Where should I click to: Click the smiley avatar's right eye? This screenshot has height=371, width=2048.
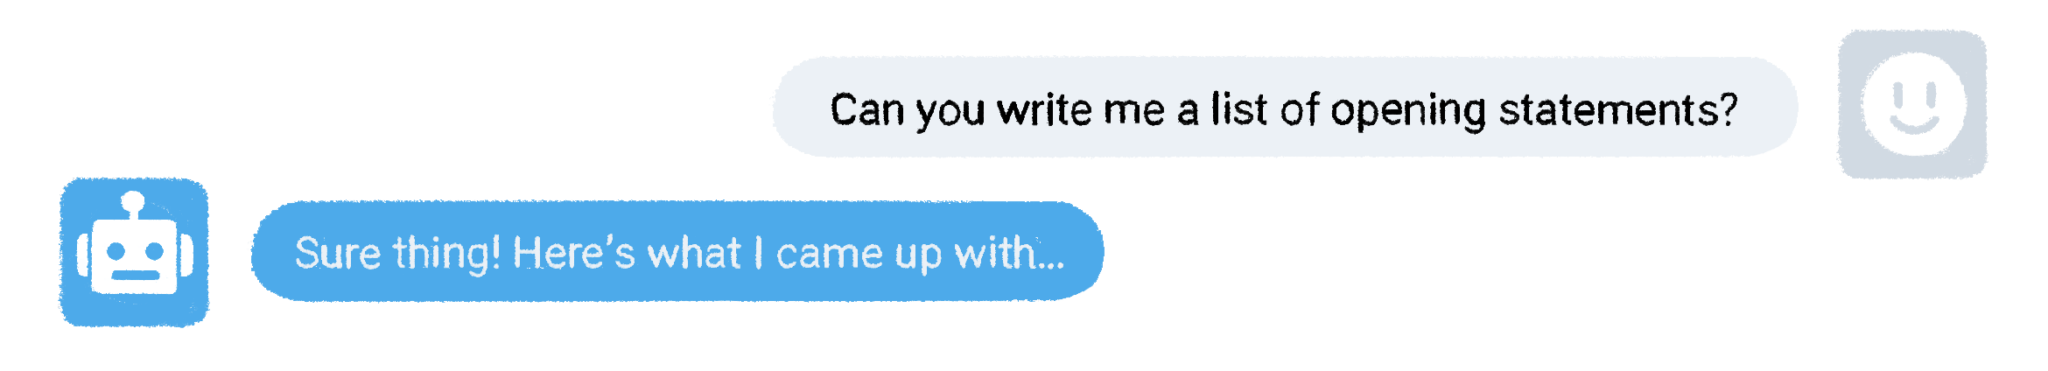[1930, 94]
